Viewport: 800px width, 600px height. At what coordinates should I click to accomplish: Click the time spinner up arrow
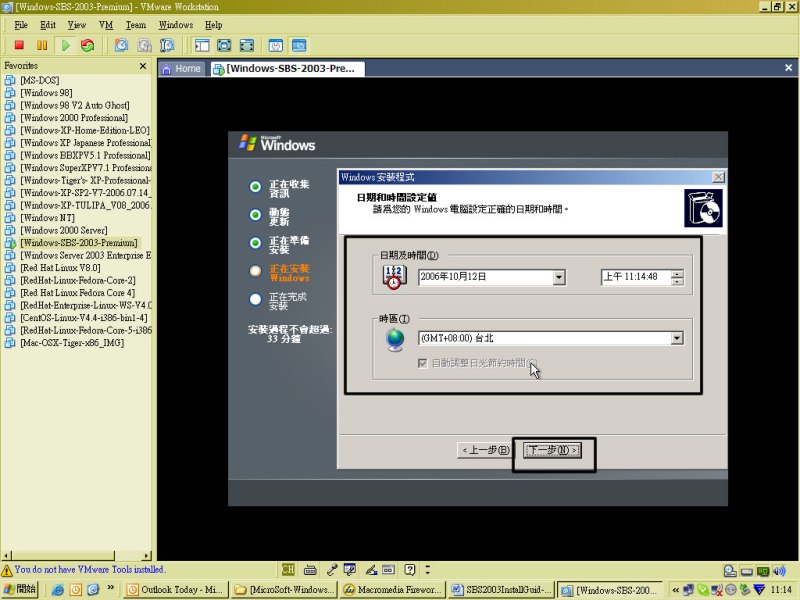(x=677, y=274)
